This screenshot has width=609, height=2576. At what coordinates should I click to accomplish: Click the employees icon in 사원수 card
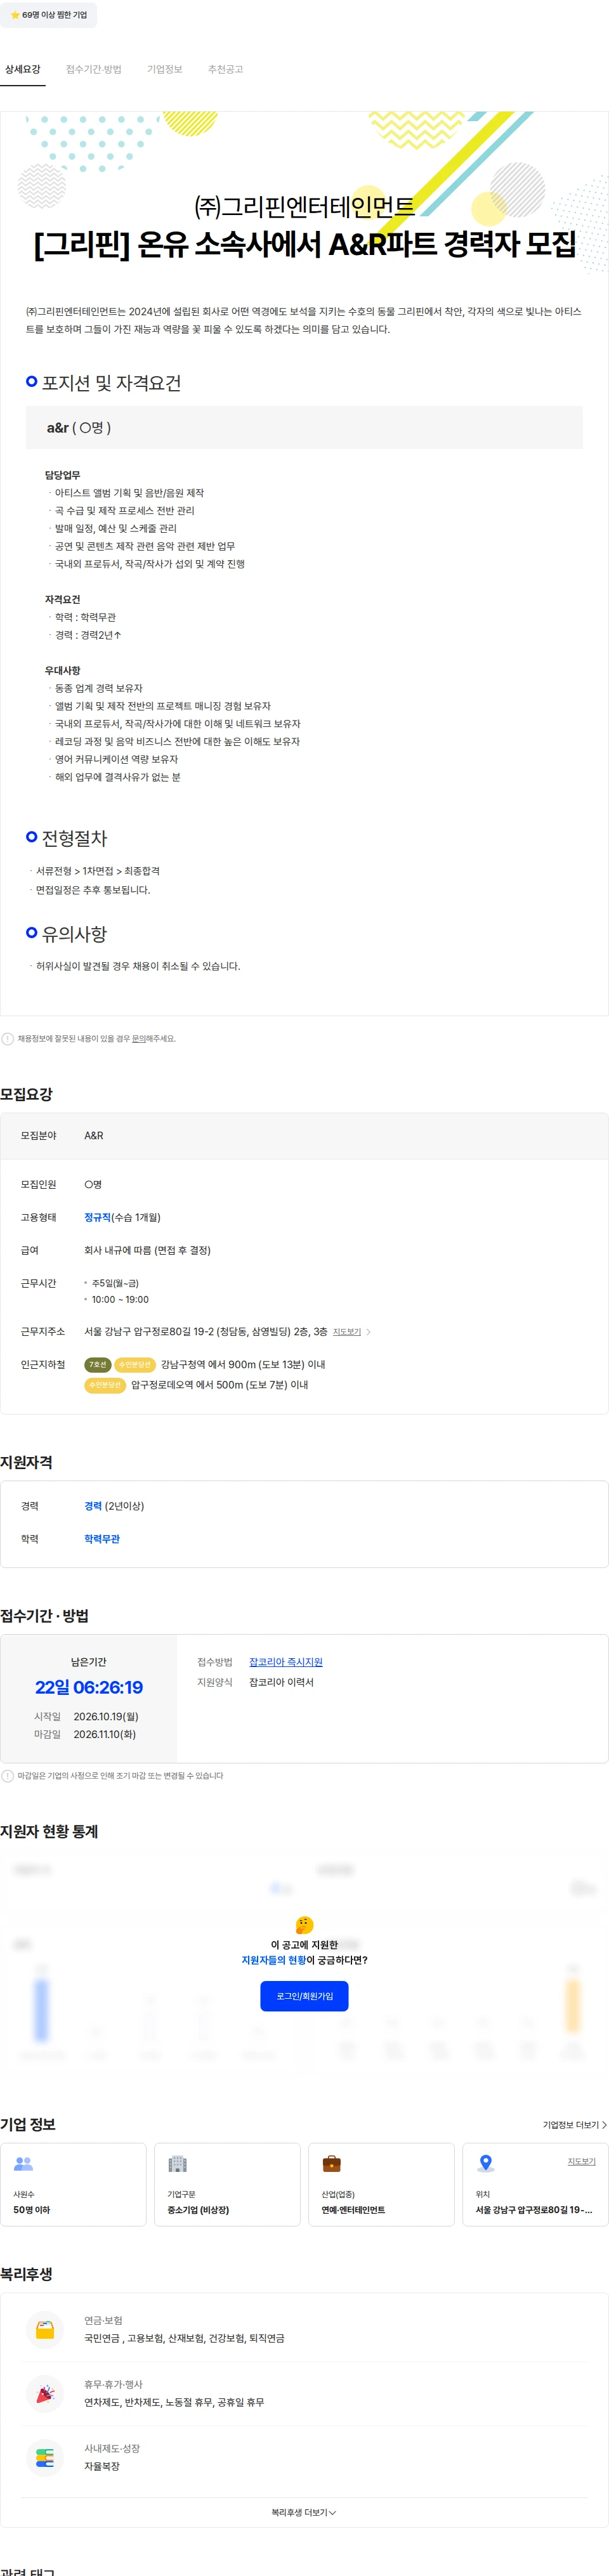[23, 2164]
